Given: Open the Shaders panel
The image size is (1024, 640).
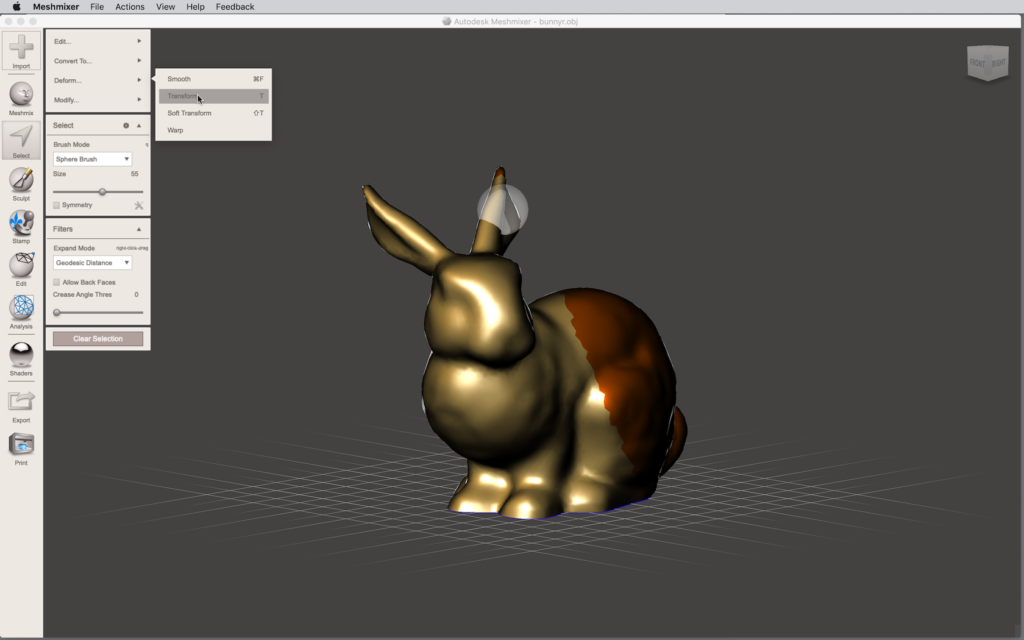Looking at the screenshot, I should pos(21,354).
